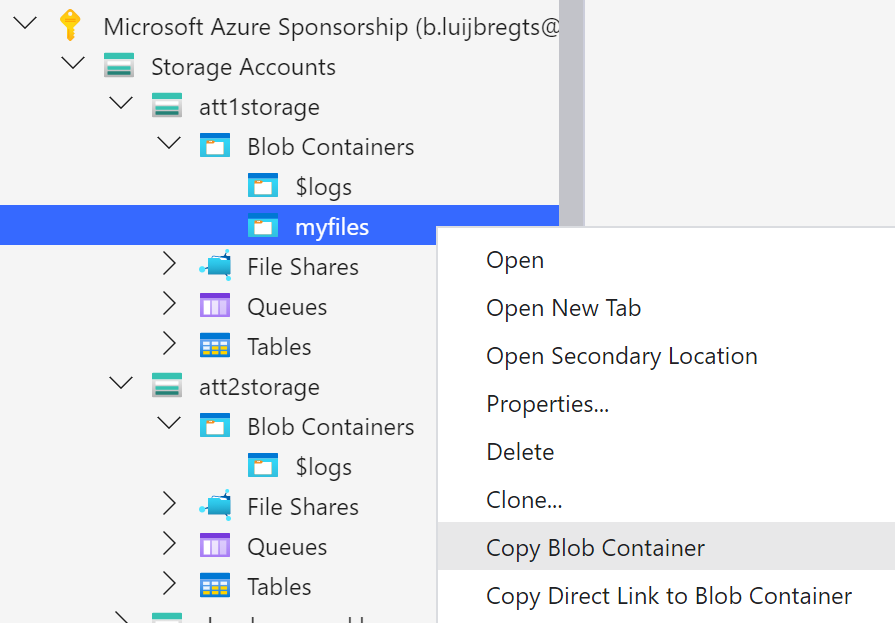Expand Queues under att2storage
Screen dimensions: 895x623
point(169,546)
